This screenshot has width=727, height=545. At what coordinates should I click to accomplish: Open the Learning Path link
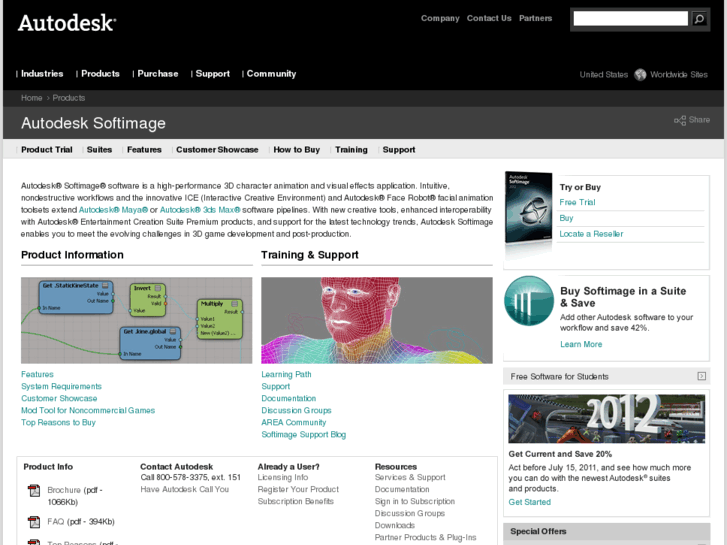[287, 374]
